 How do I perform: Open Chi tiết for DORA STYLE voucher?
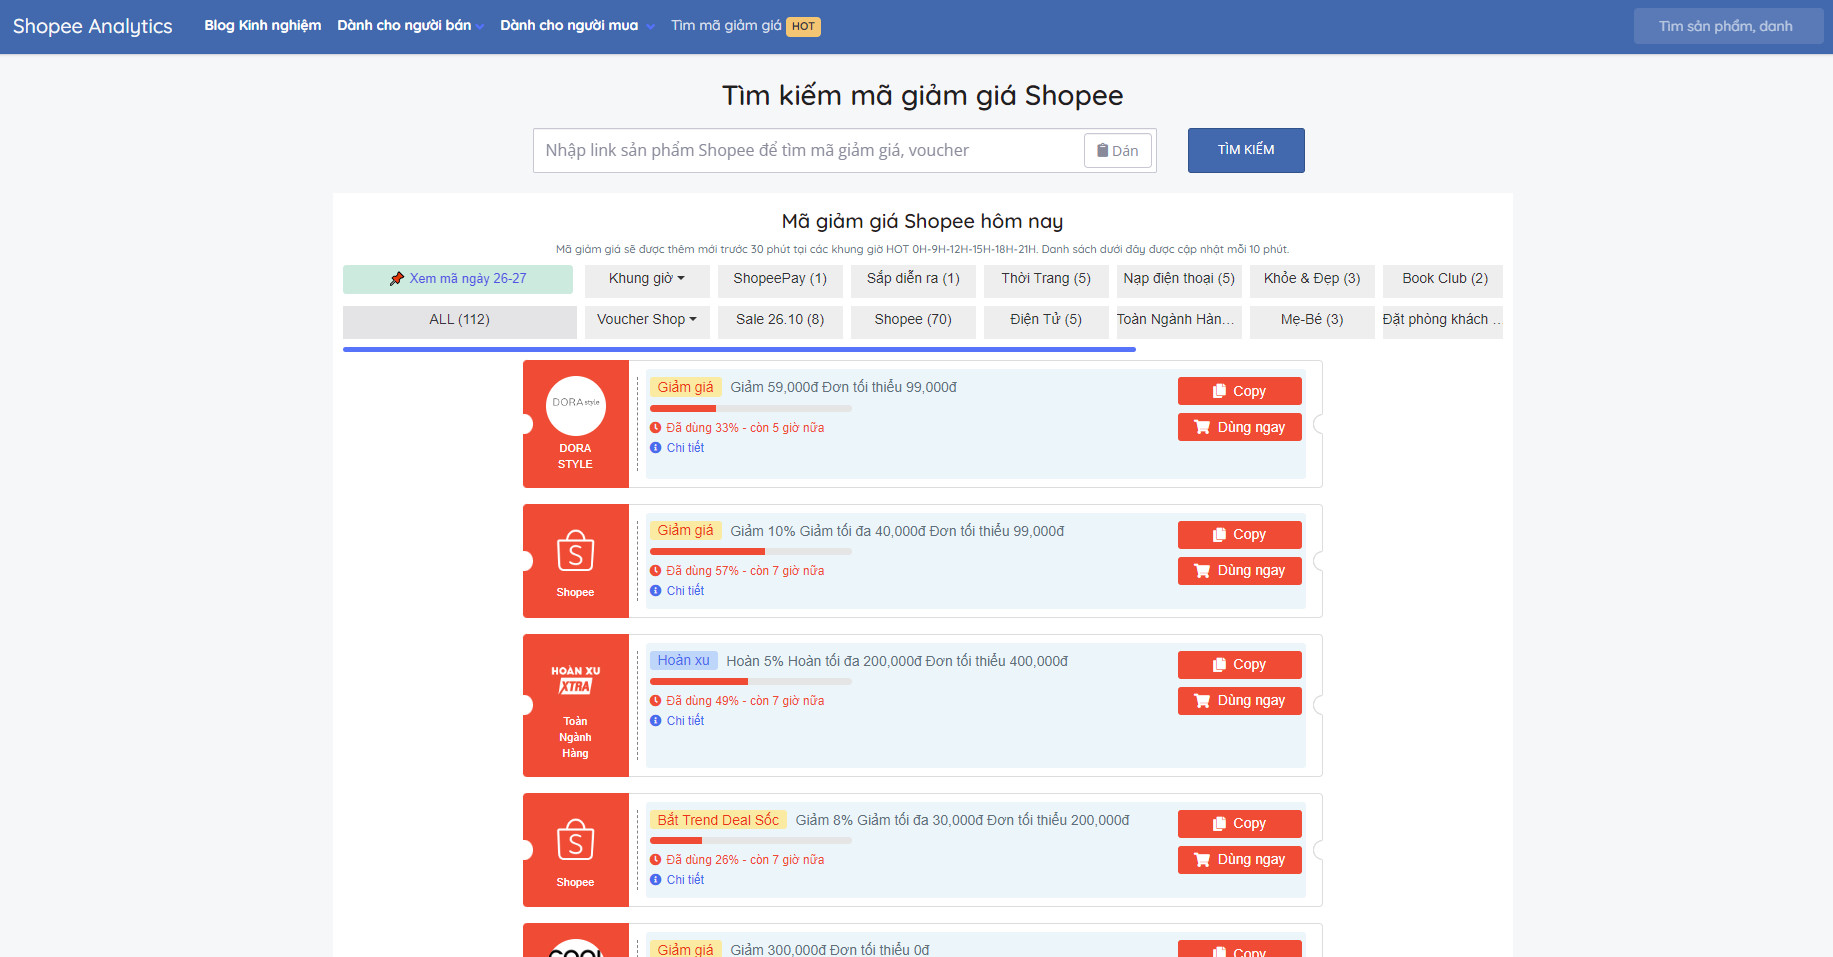coord(685,448)
